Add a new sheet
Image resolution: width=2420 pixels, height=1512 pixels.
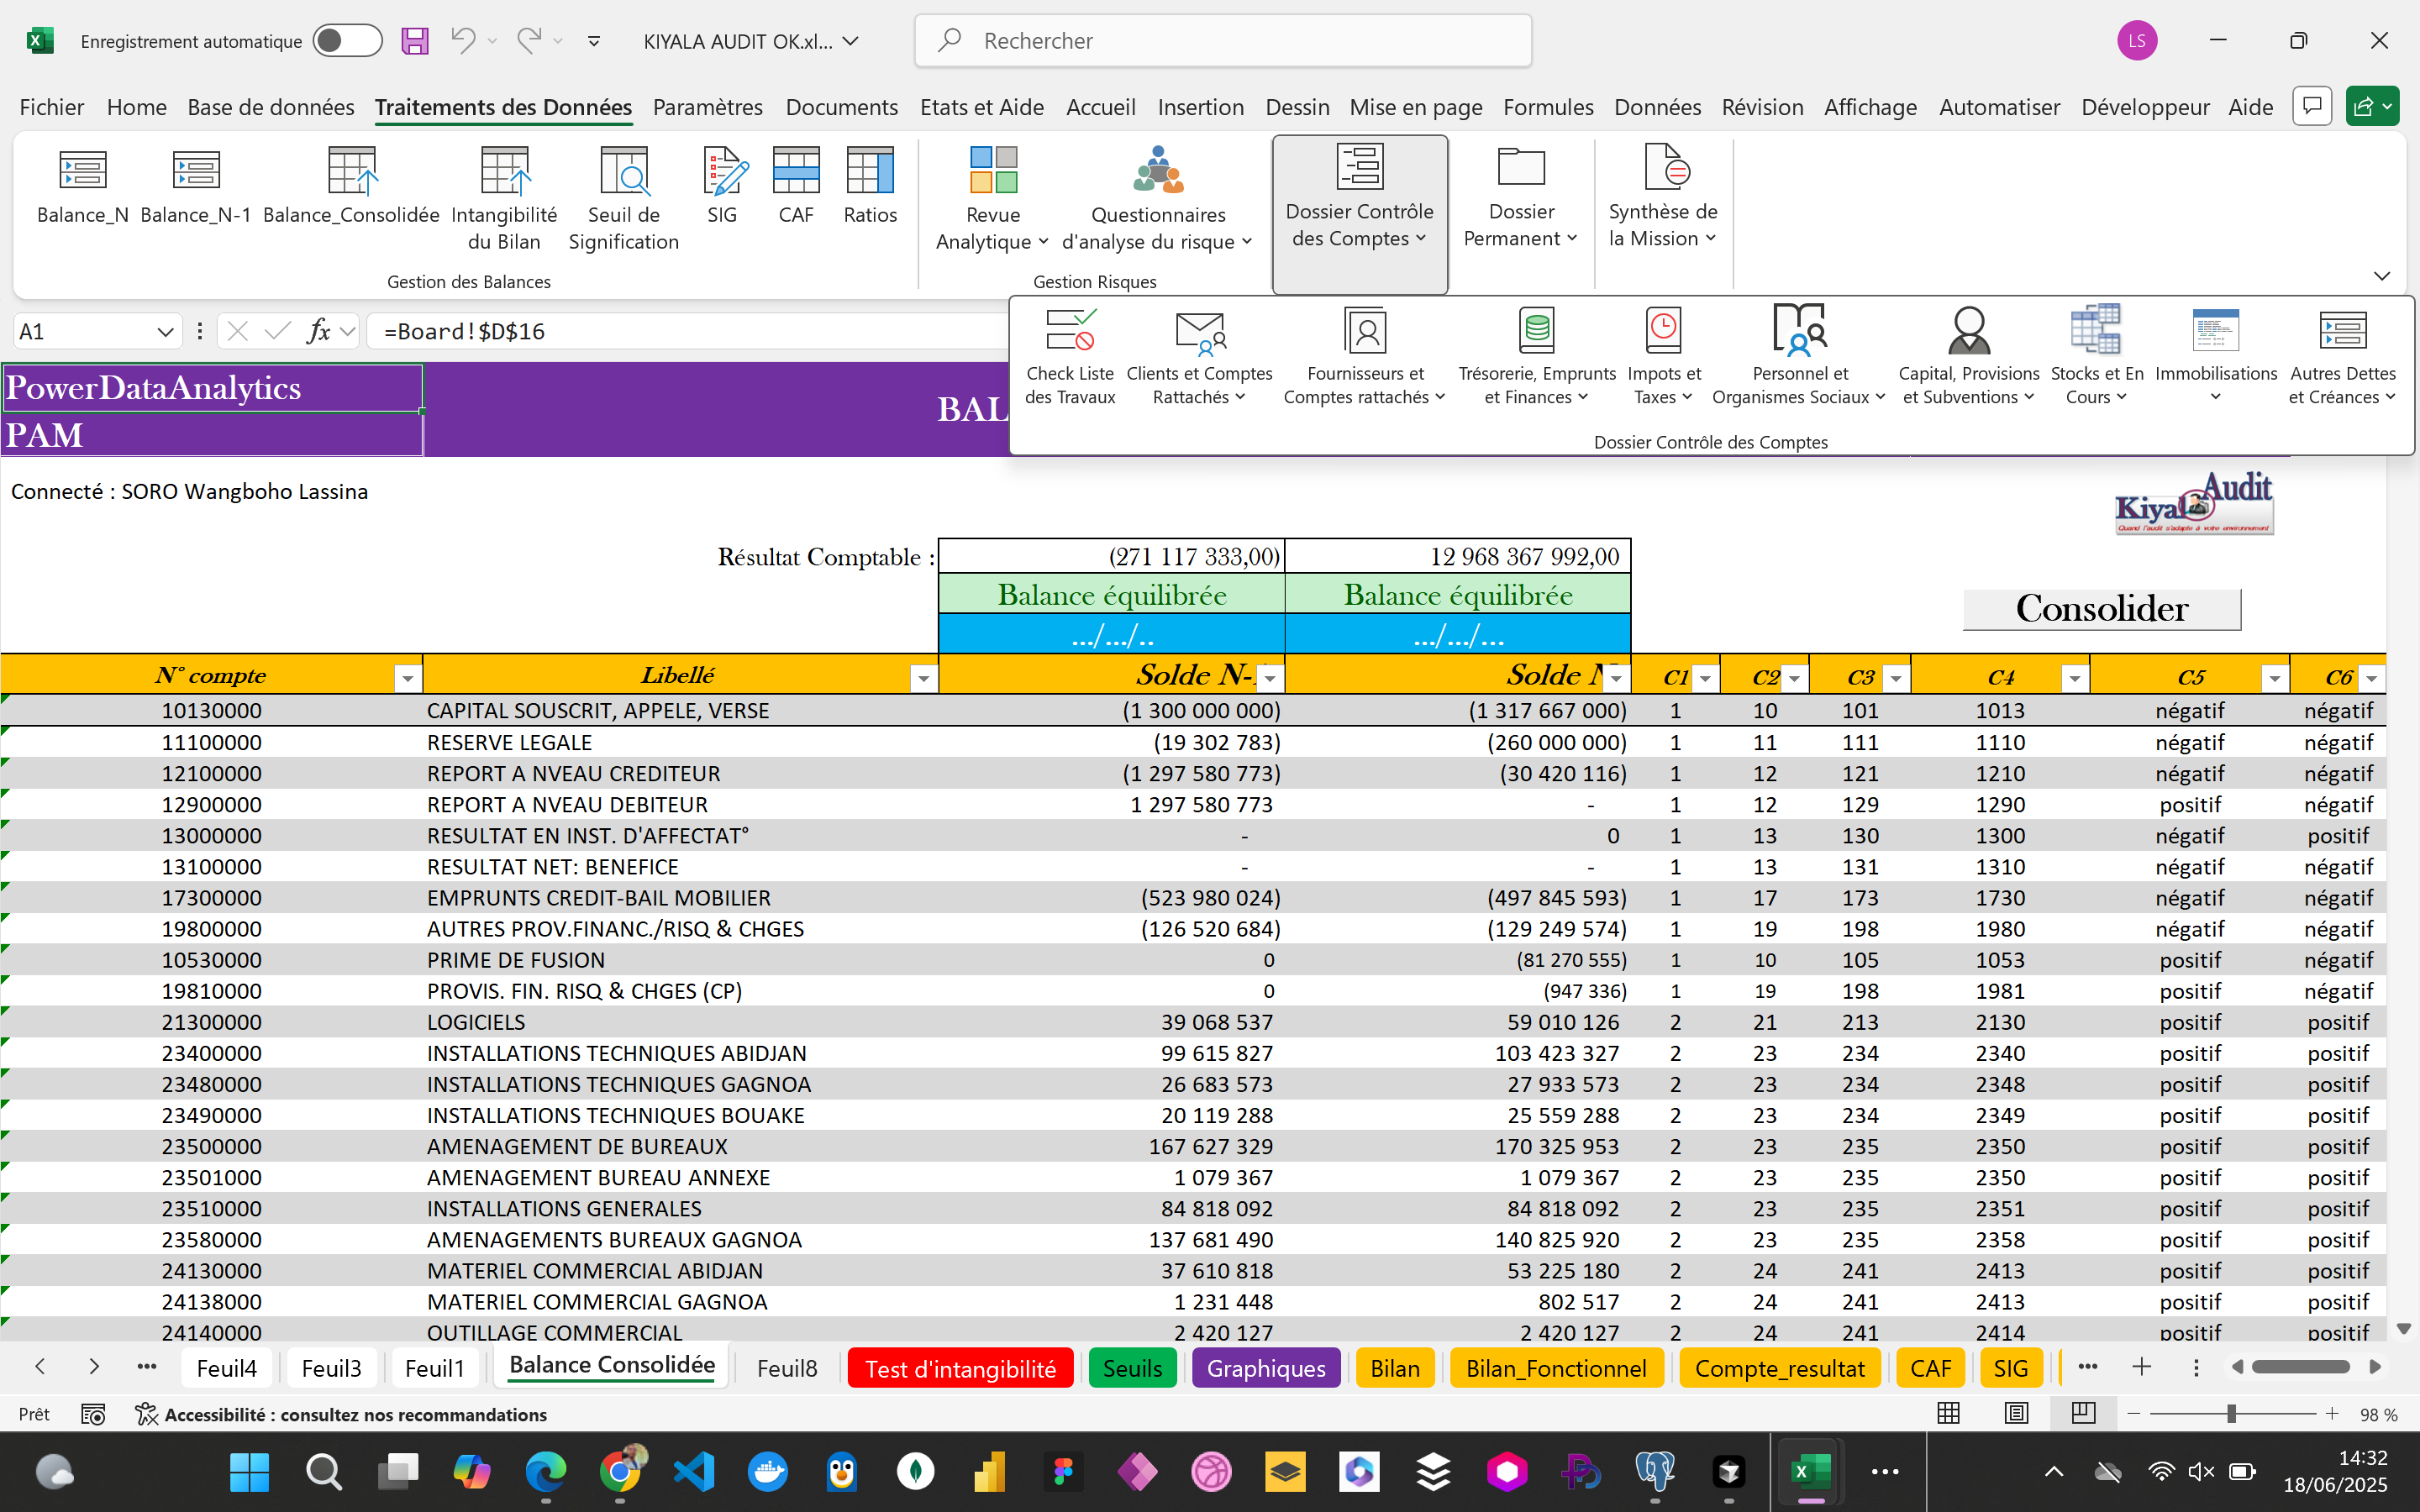(x=2141, y=1367)
